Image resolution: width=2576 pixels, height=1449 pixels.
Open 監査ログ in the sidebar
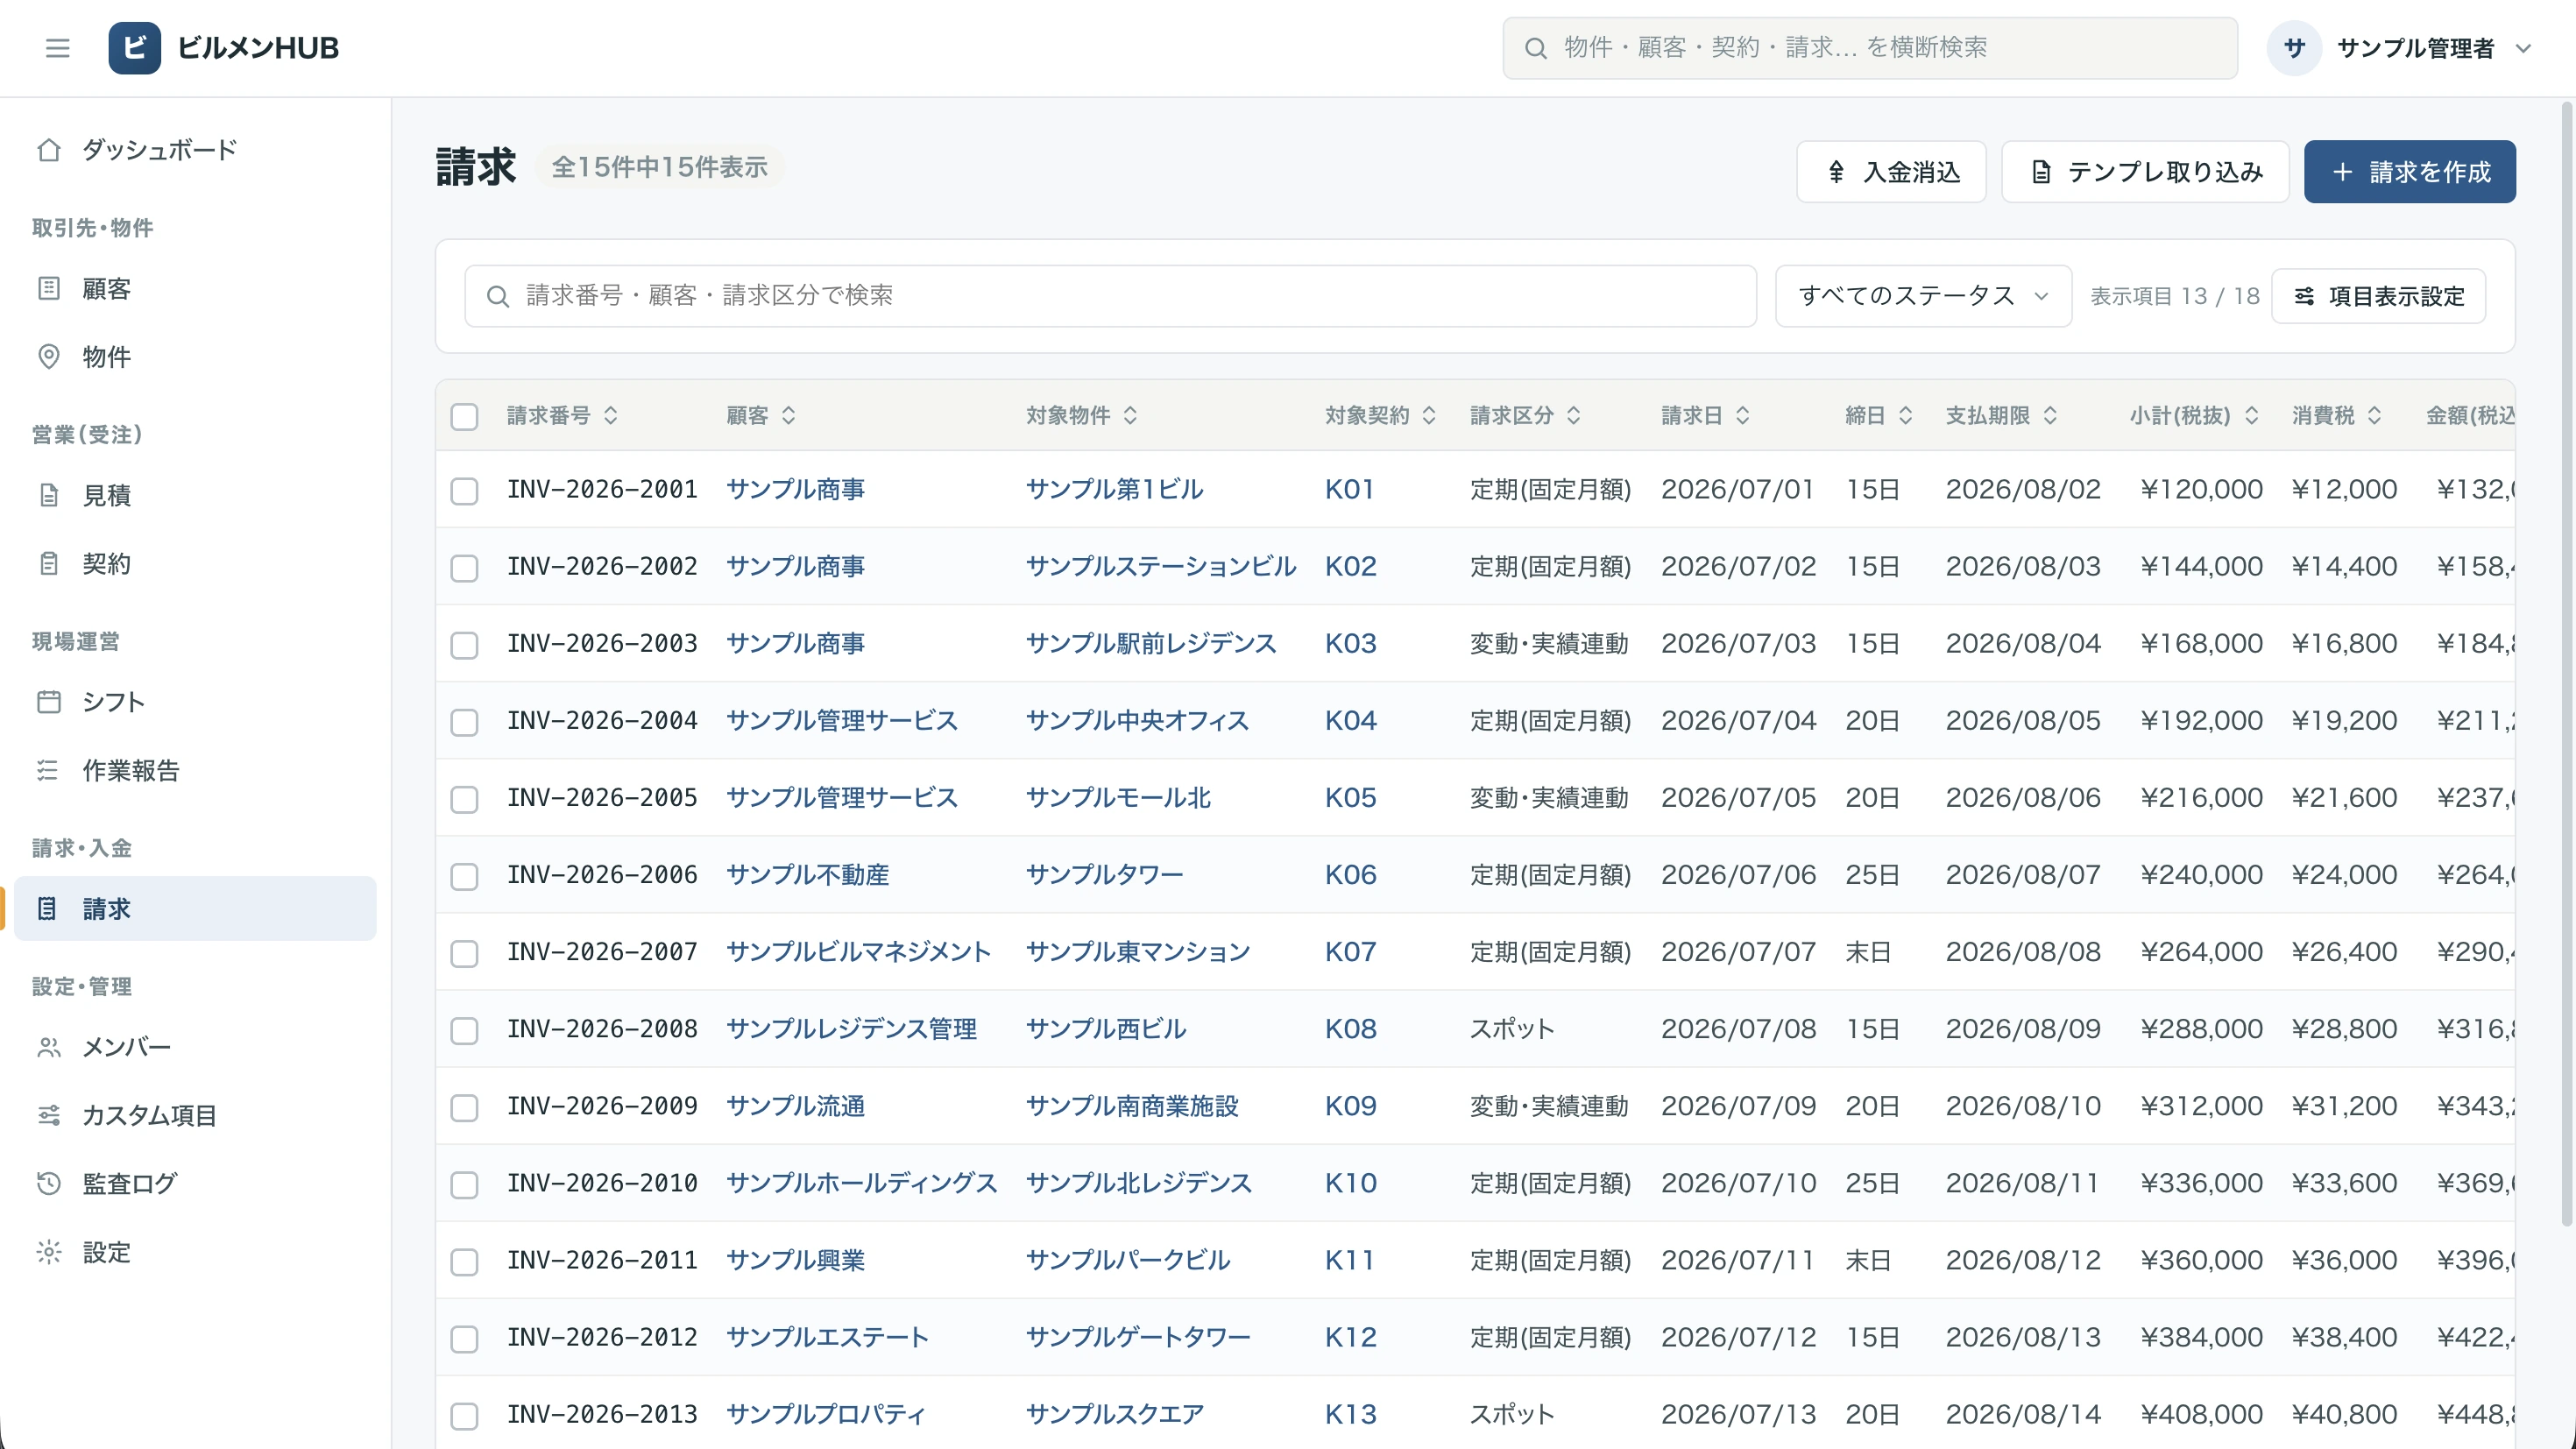pyautogui.click(x=195, y=1184)
